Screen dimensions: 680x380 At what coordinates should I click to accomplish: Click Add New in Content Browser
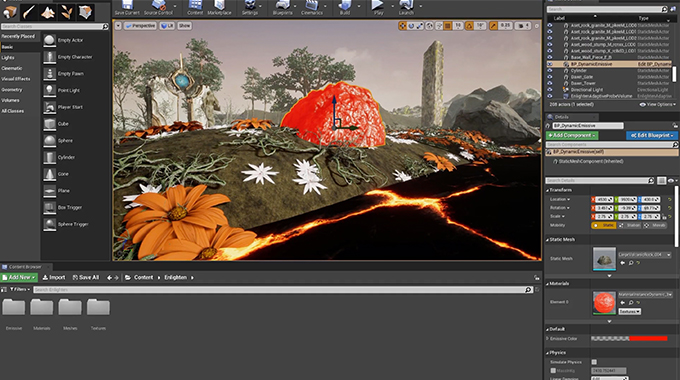[x=19, y=277]
